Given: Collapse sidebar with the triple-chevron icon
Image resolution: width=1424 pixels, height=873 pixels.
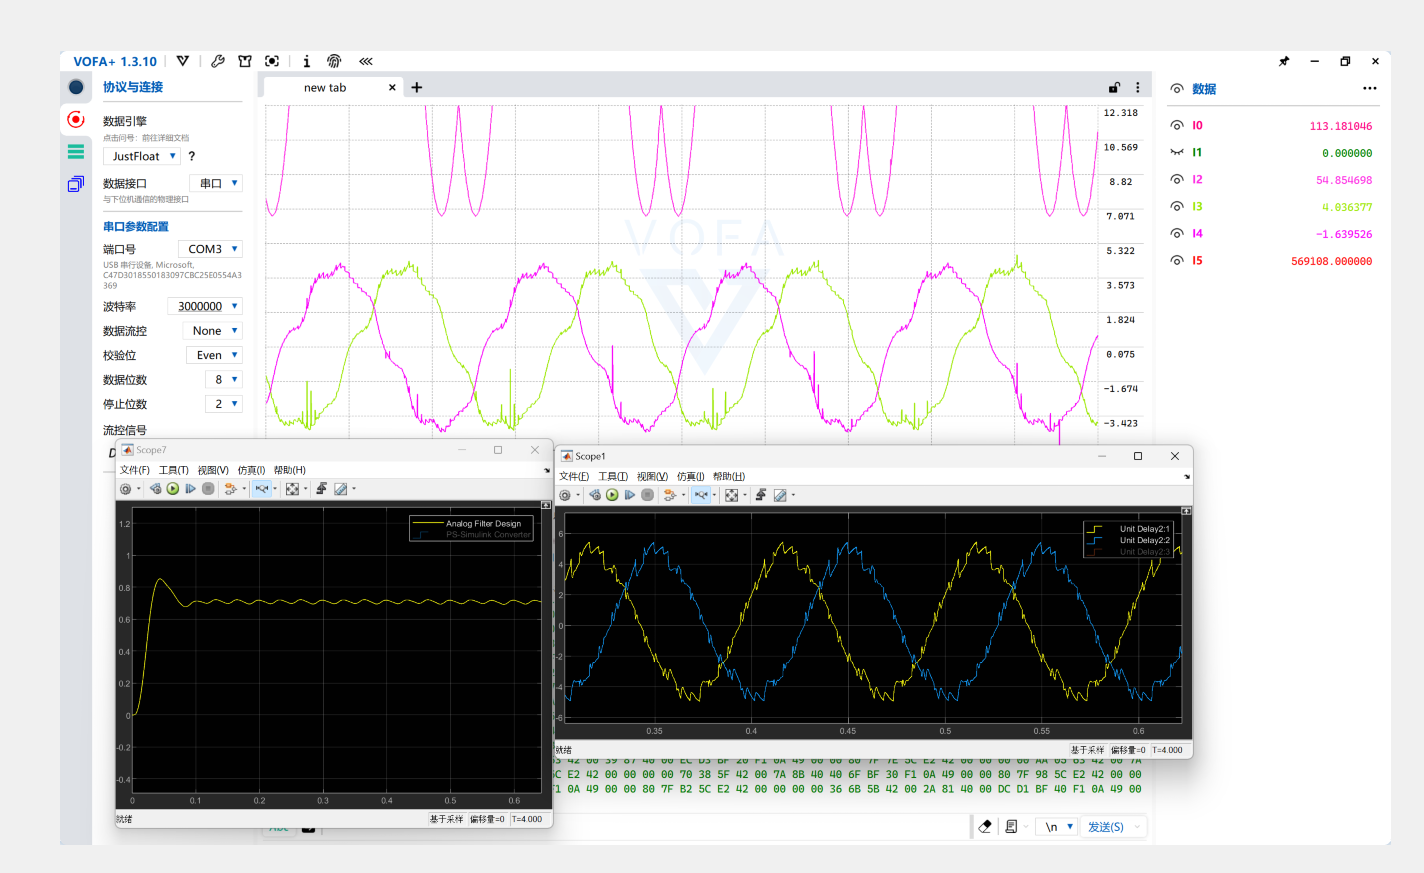Looking at the screenshot, I should click(366, 61).
